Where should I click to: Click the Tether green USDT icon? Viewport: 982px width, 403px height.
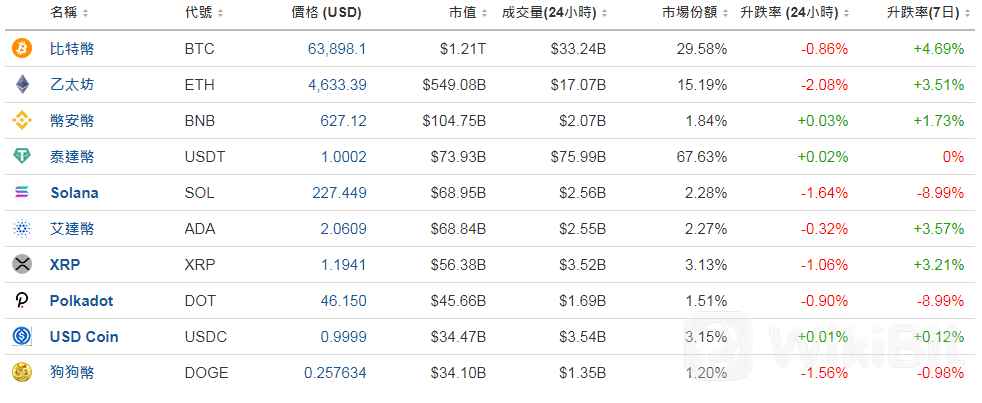click(22, 157)
